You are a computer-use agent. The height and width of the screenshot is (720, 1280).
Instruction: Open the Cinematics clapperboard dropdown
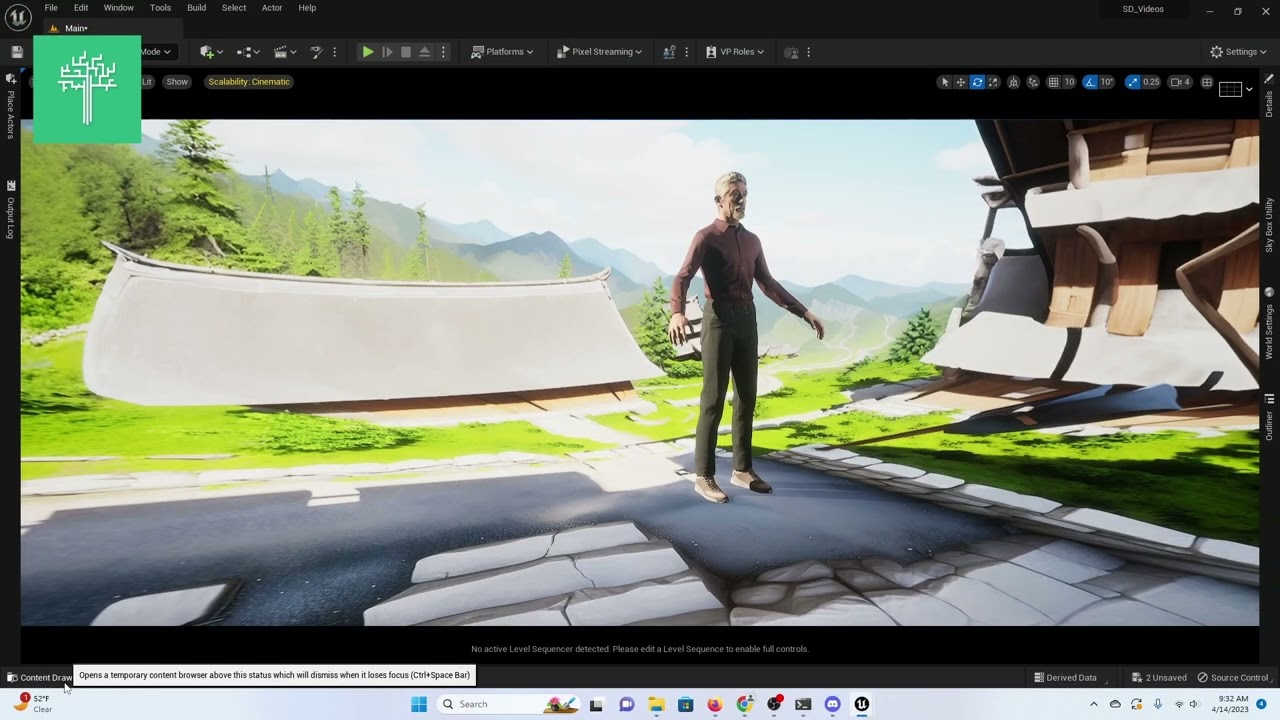pyautogui.click(x=285, y=52)
